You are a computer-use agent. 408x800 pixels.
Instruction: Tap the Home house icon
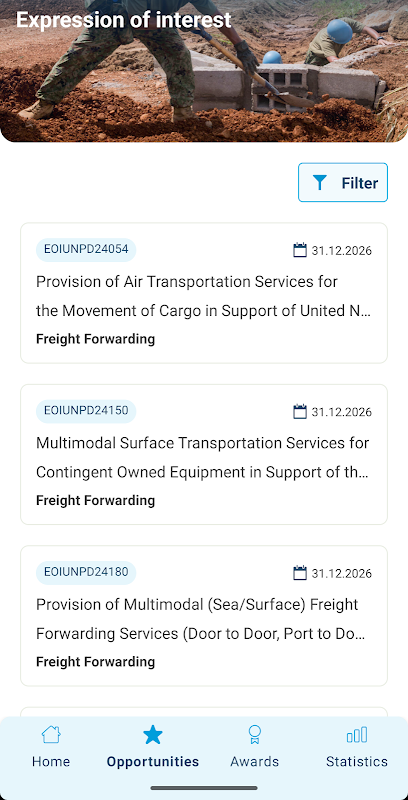pos(51,735)
